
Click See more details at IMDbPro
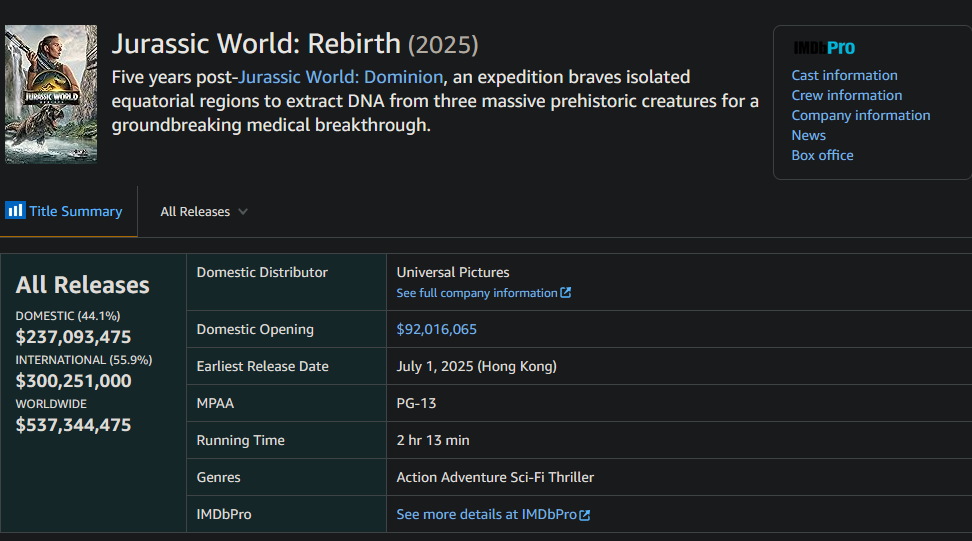487,514
